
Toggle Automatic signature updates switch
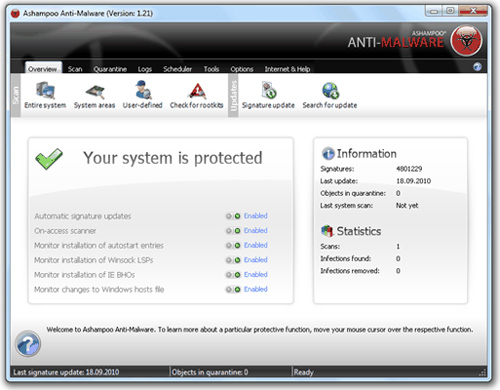pyautogui.click(x=233, y=216)
